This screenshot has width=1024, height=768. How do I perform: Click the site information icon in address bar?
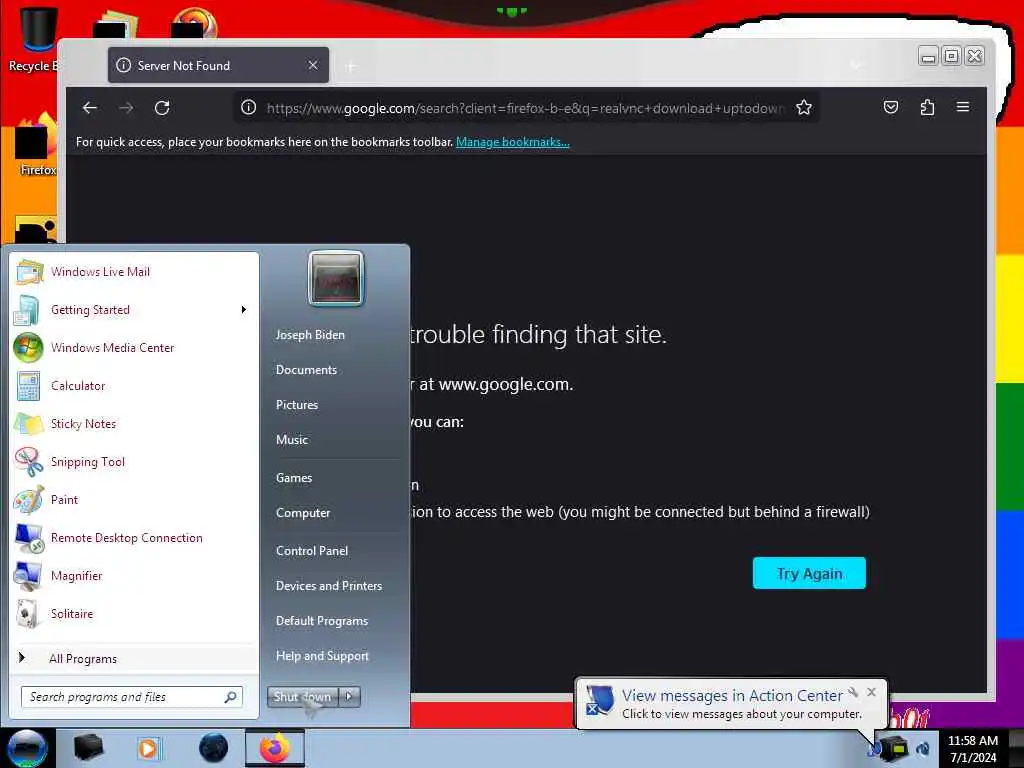pos(248,108)
